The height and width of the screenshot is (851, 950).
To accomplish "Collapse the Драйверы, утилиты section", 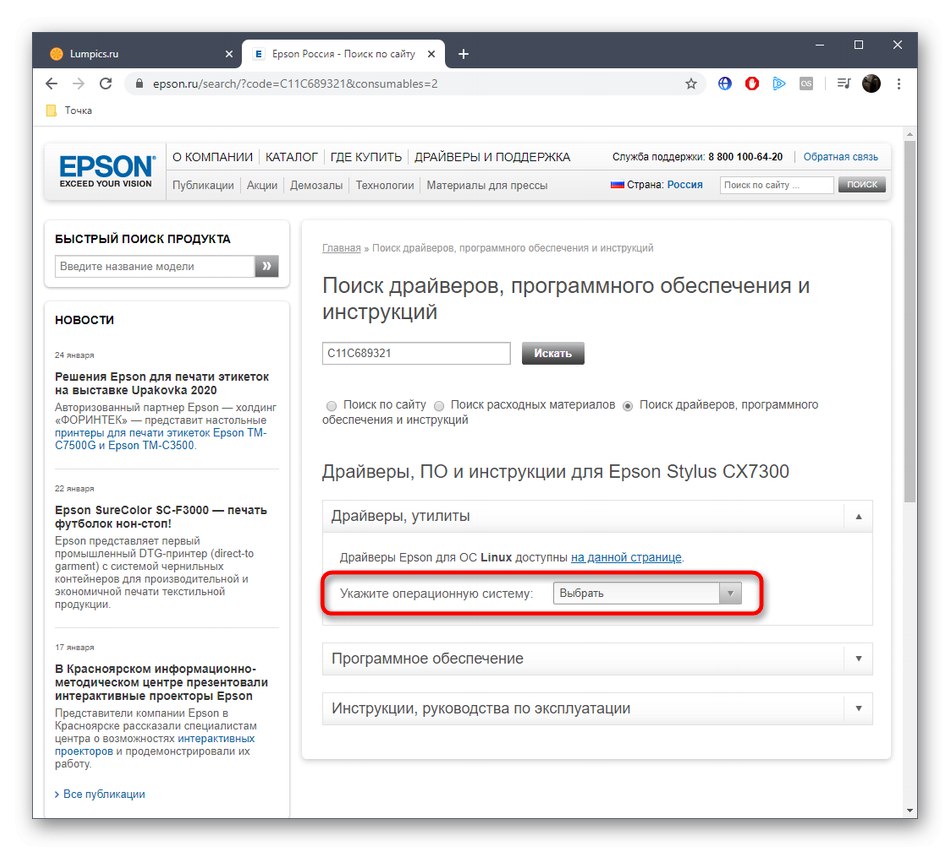I will (x=597, y=516).
